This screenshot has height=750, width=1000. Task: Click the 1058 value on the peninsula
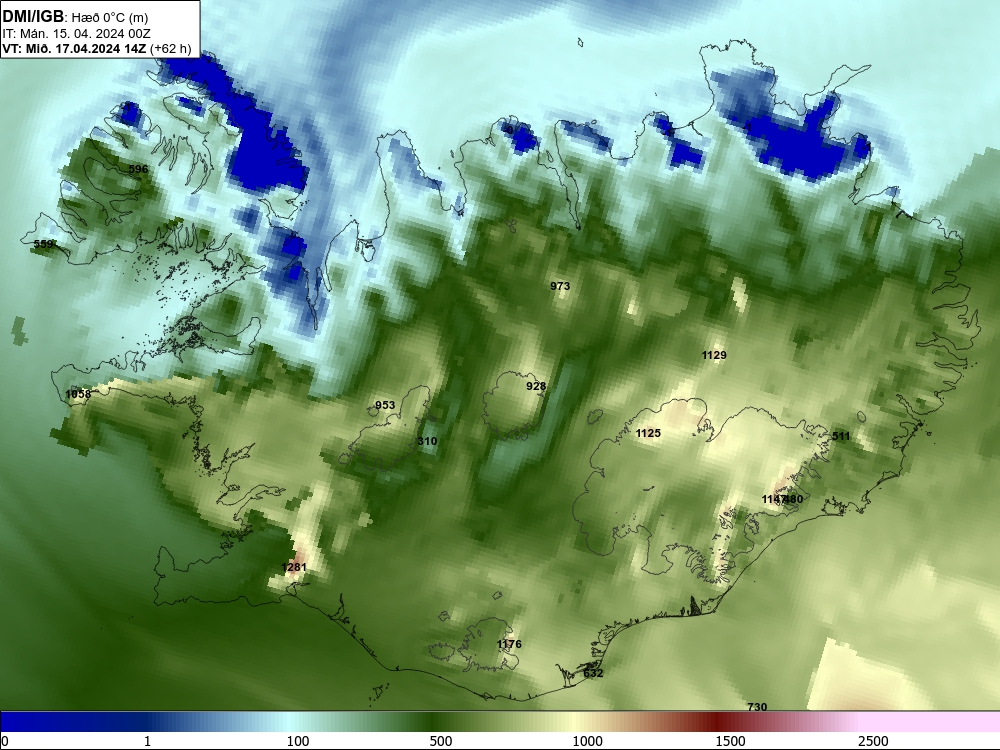tap(78, 394)
